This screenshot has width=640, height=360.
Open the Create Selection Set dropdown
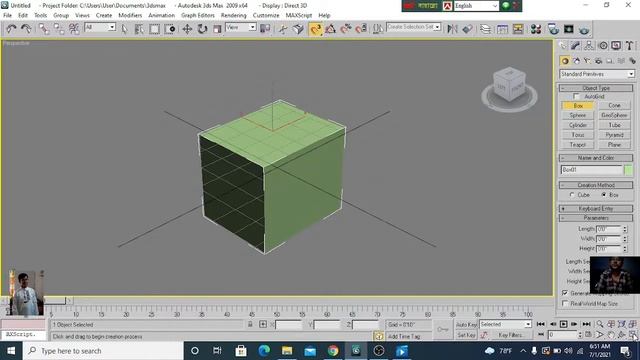tap(413, 27)
